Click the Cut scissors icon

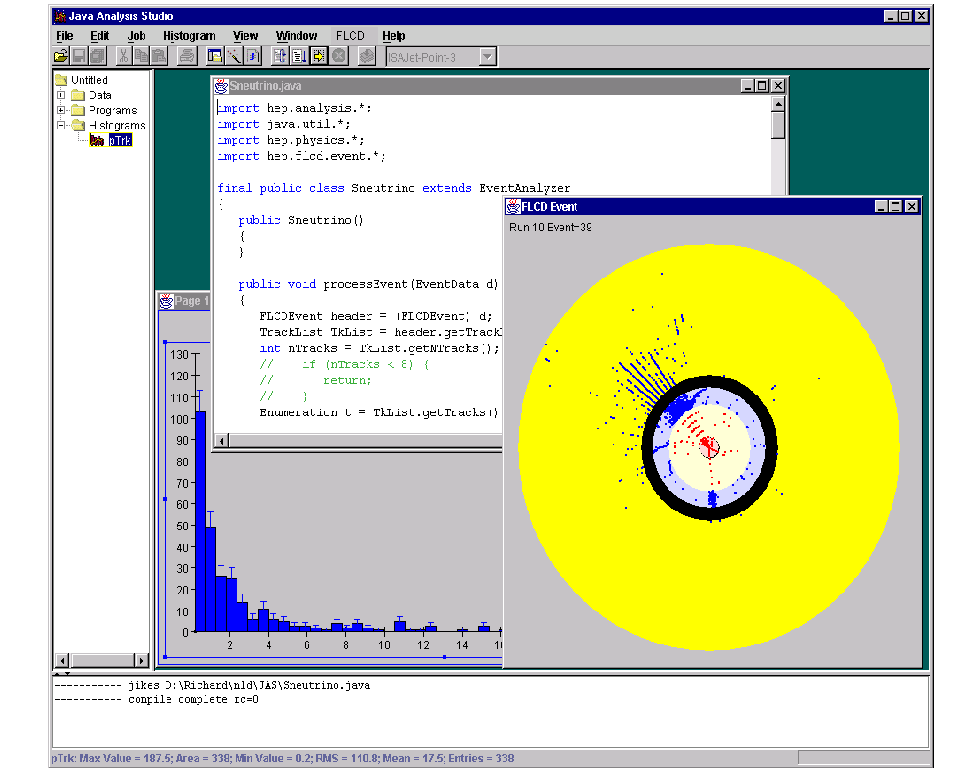[x=123, y=56]
